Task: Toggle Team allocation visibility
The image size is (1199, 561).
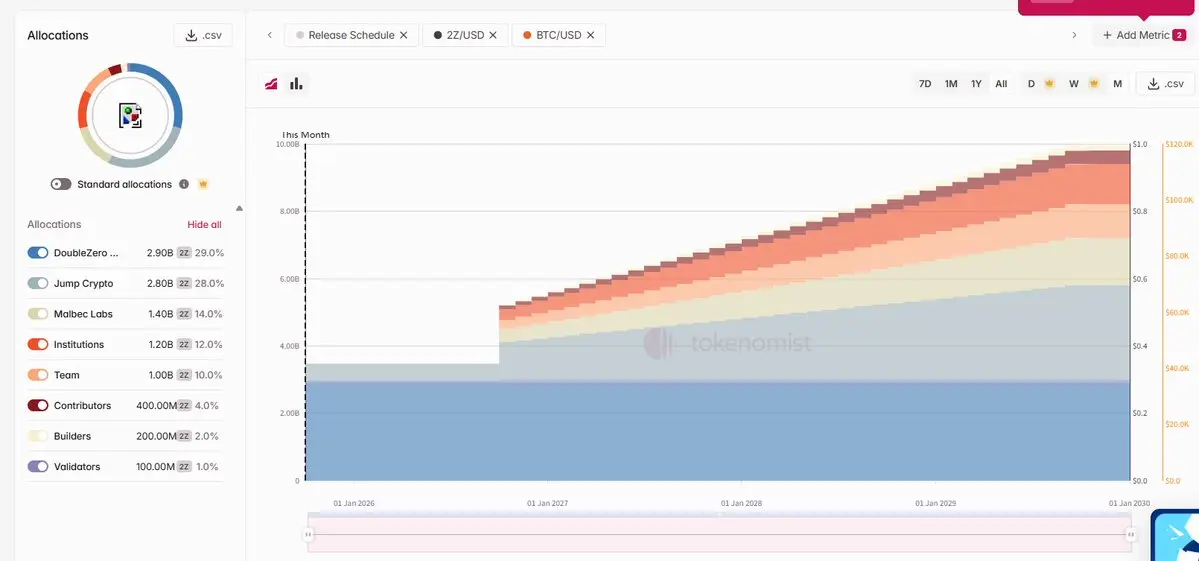Action: 37,375
